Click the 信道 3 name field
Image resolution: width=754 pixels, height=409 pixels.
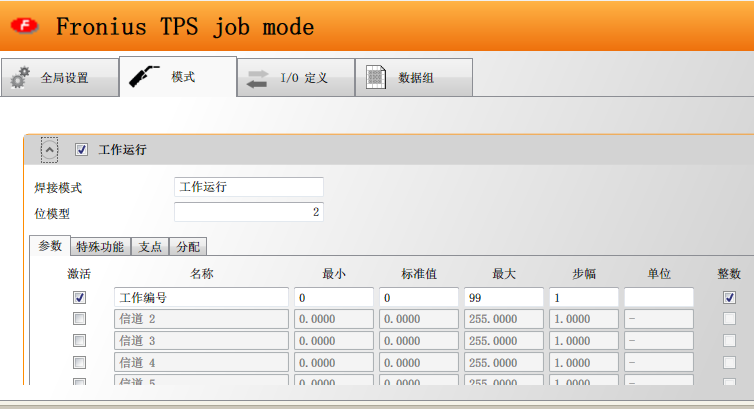(x=201, y=341)
